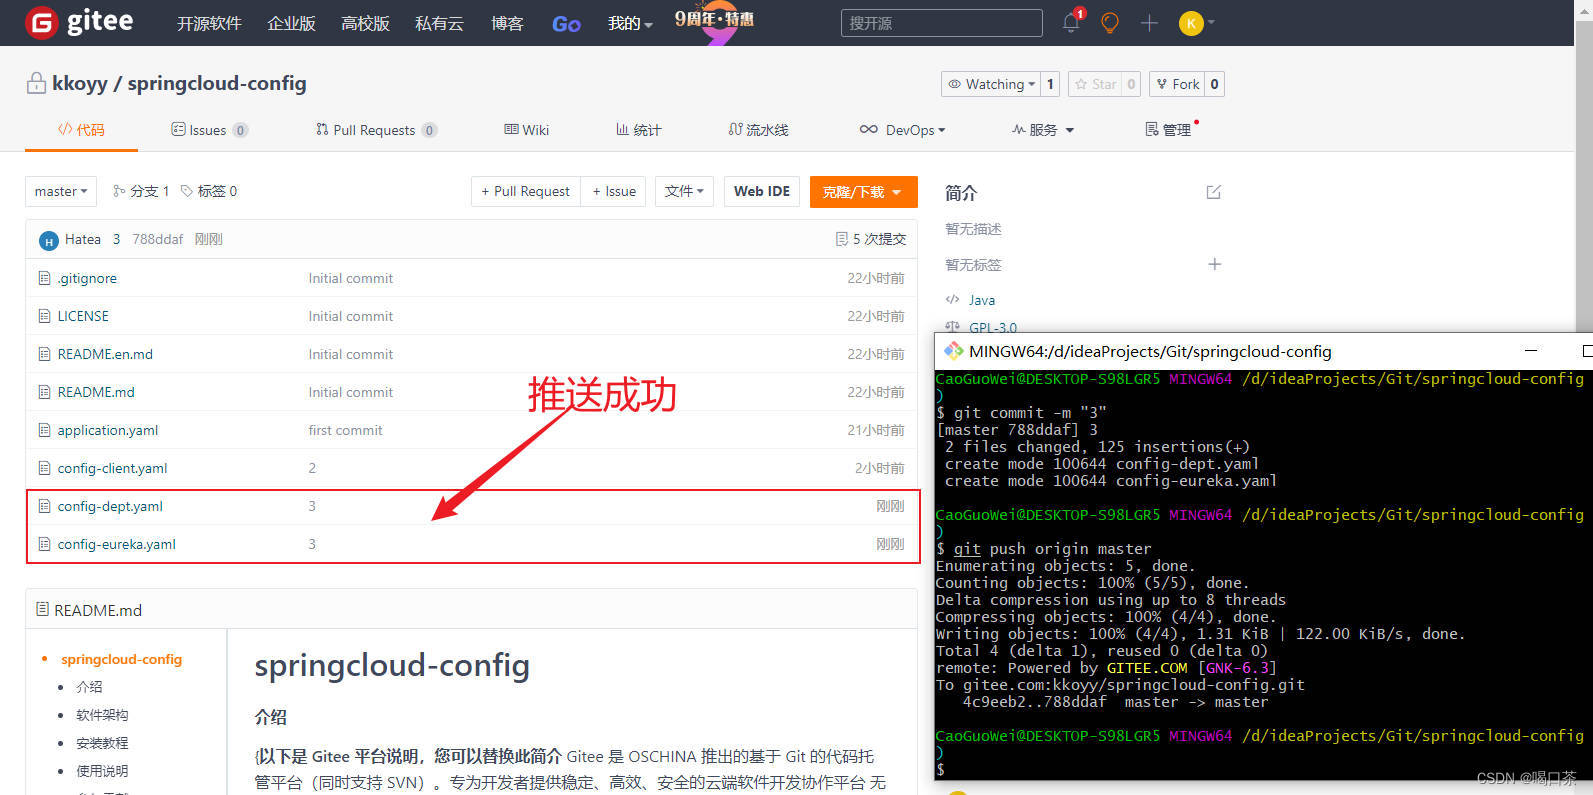The image size is (1593, 795).
Task: Open the Gitee logo homepage
Action: click(x=79, y=21)
